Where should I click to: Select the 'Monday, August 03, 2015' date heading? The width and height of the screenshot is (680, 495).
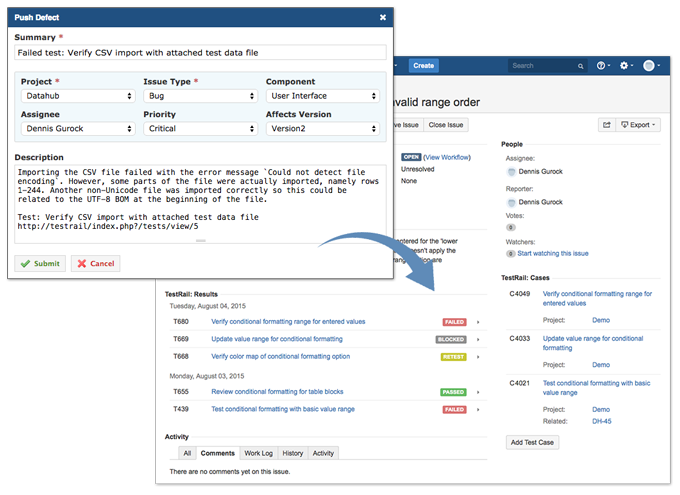[x=207, y=376]
